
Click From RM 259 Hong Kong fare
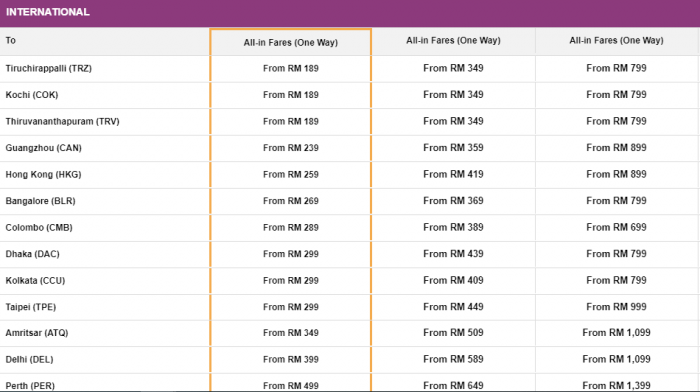point(291,175)
